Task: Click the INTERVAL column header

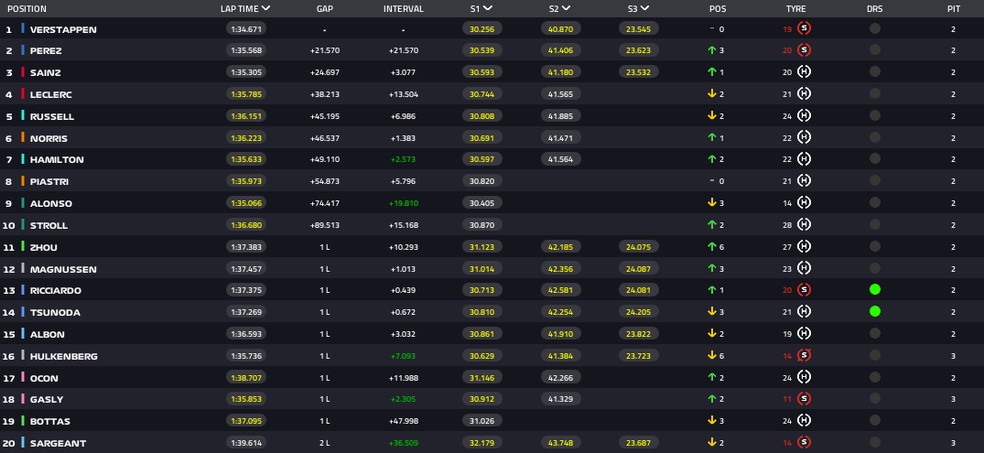Action: tap(404, 9)
